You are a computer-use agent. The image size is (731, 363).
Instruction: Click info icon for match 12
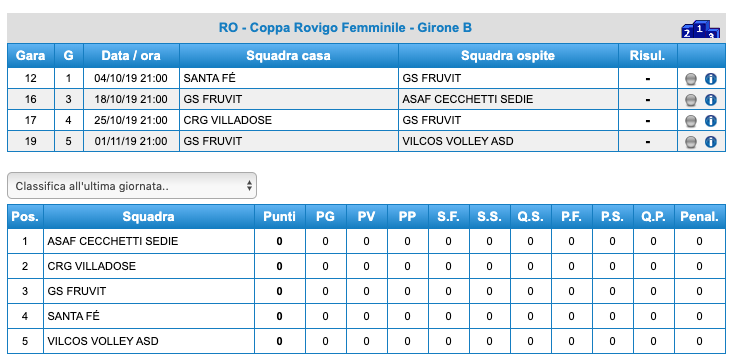[710, 79]
